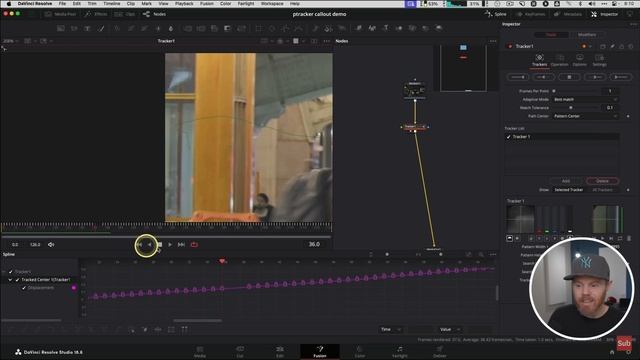Toggle the Inspector panel button
640x360 pixels.
[604, 14]
